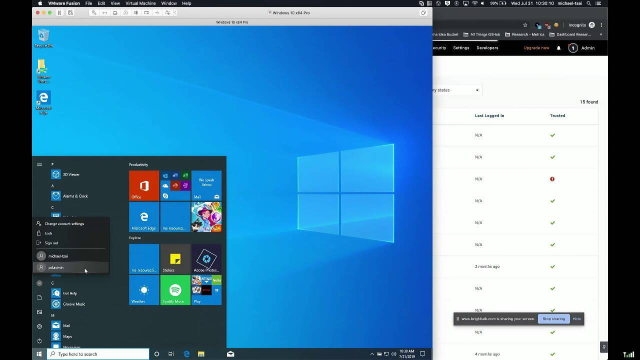Open Chrome three-dot menu
Image resolution: width=640 pixels, height=360 pixels.
601,25
